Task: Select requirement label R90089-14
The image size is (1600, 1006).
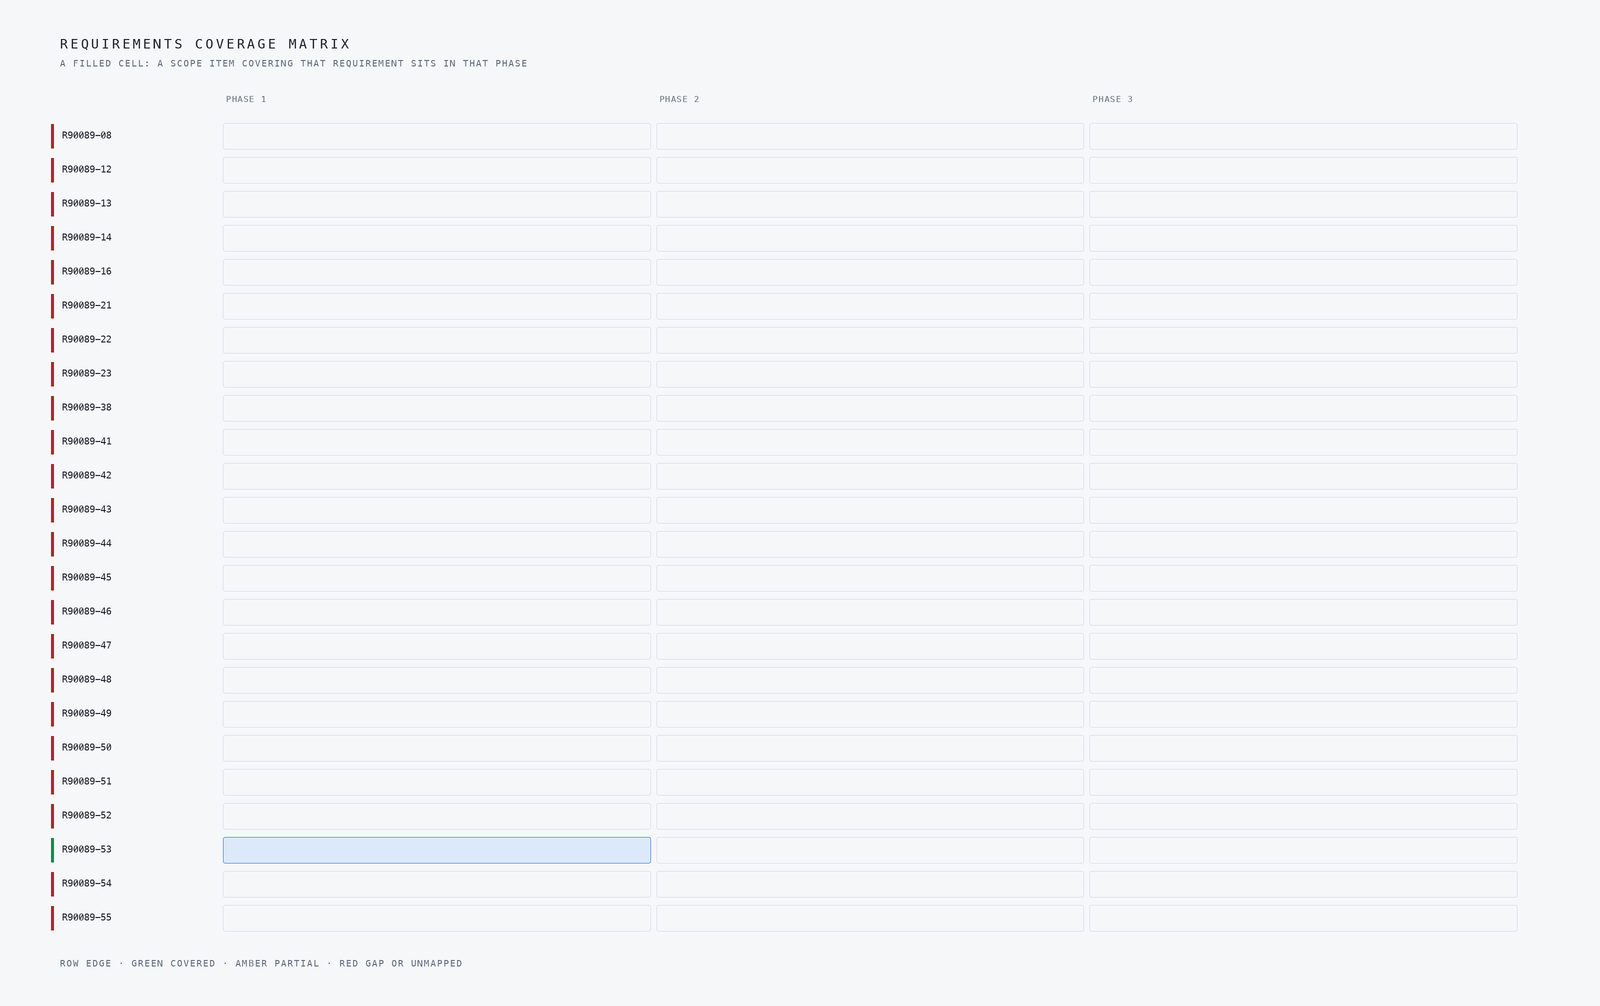Action: coord(87,238)
